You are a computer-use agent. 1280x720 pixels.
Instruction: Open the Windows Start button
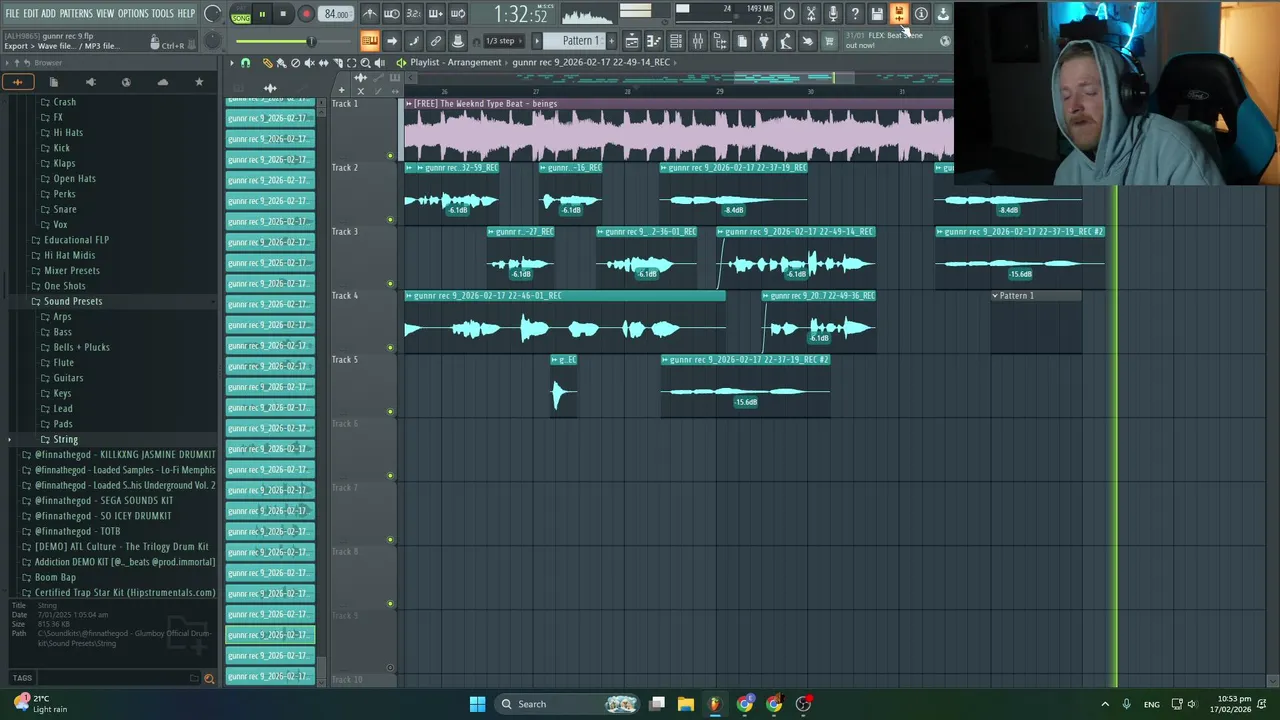(477, 704)
